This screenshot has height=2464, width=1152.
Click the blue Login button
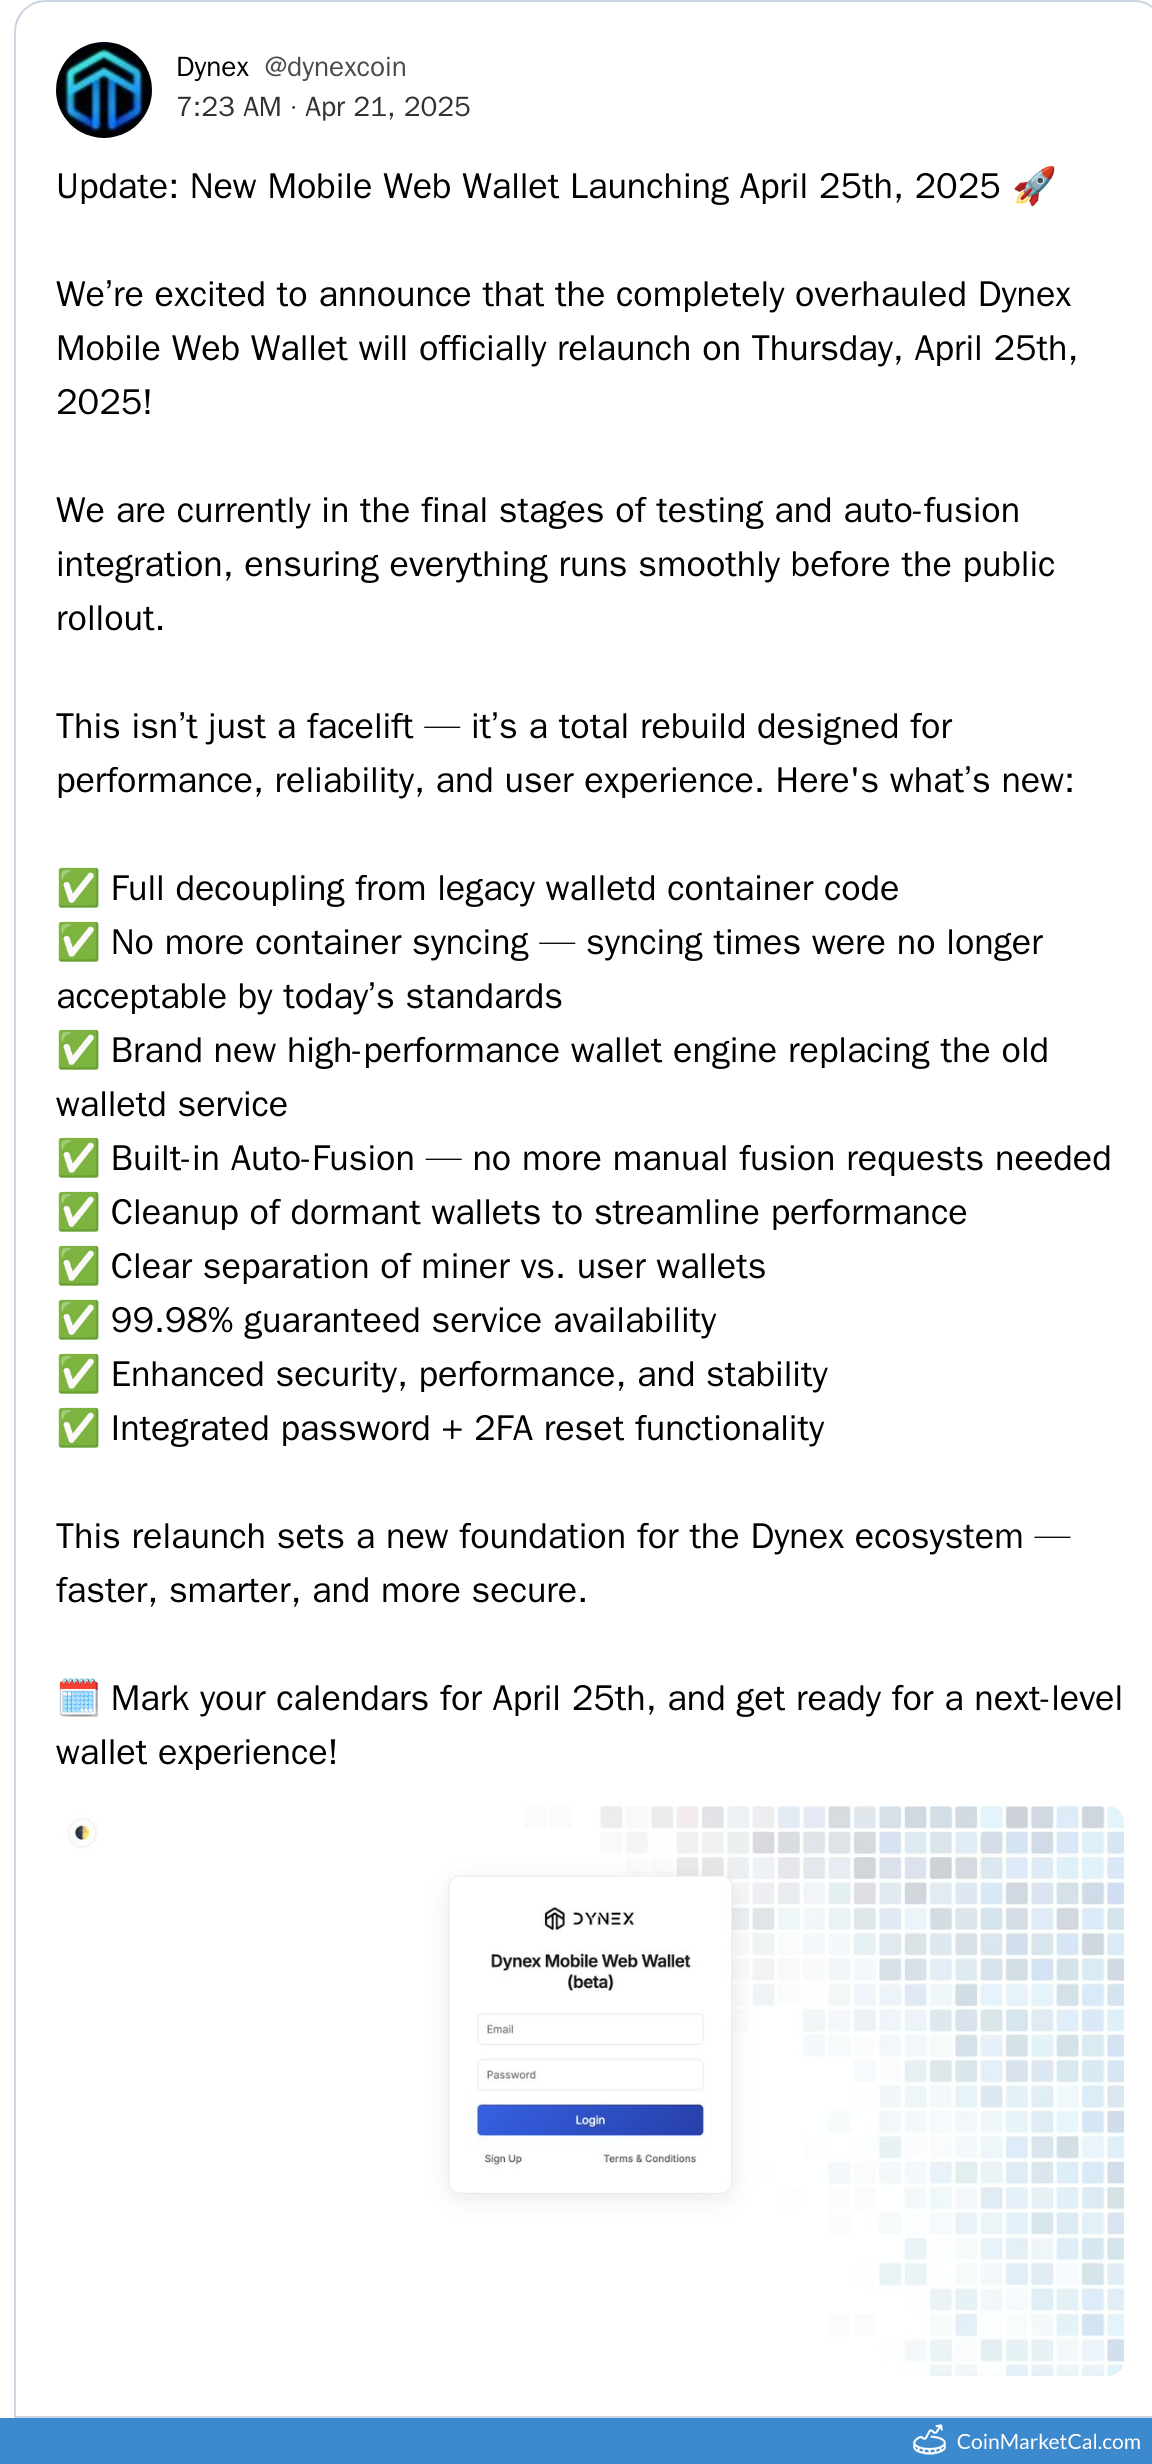coord(590,2120)
